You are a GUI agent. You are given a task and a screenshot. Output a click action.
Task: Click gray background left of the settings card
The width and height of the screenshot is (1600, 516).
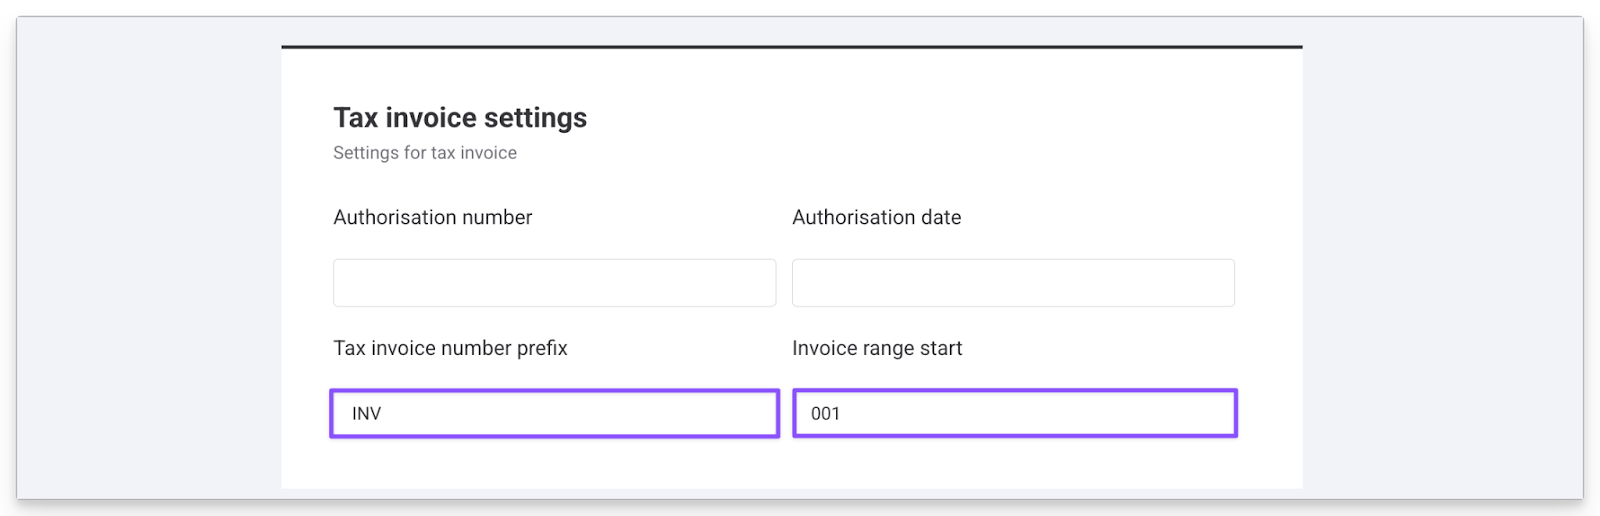[150, 260]
